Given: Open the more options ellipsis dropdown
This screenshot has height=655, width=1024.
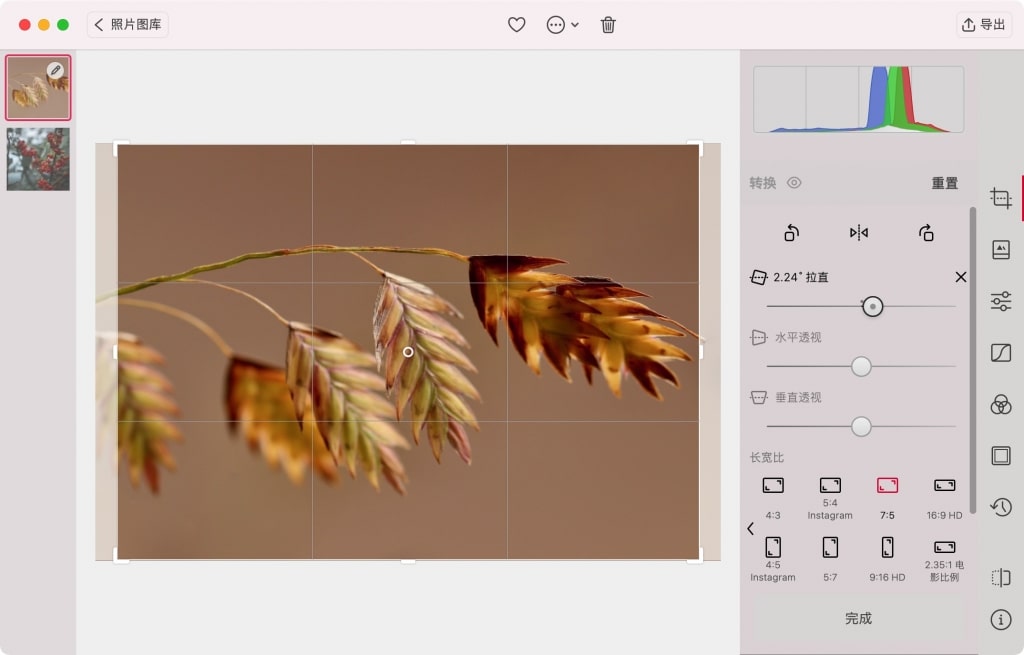Looking at the screenshot, I should (562, 25).
